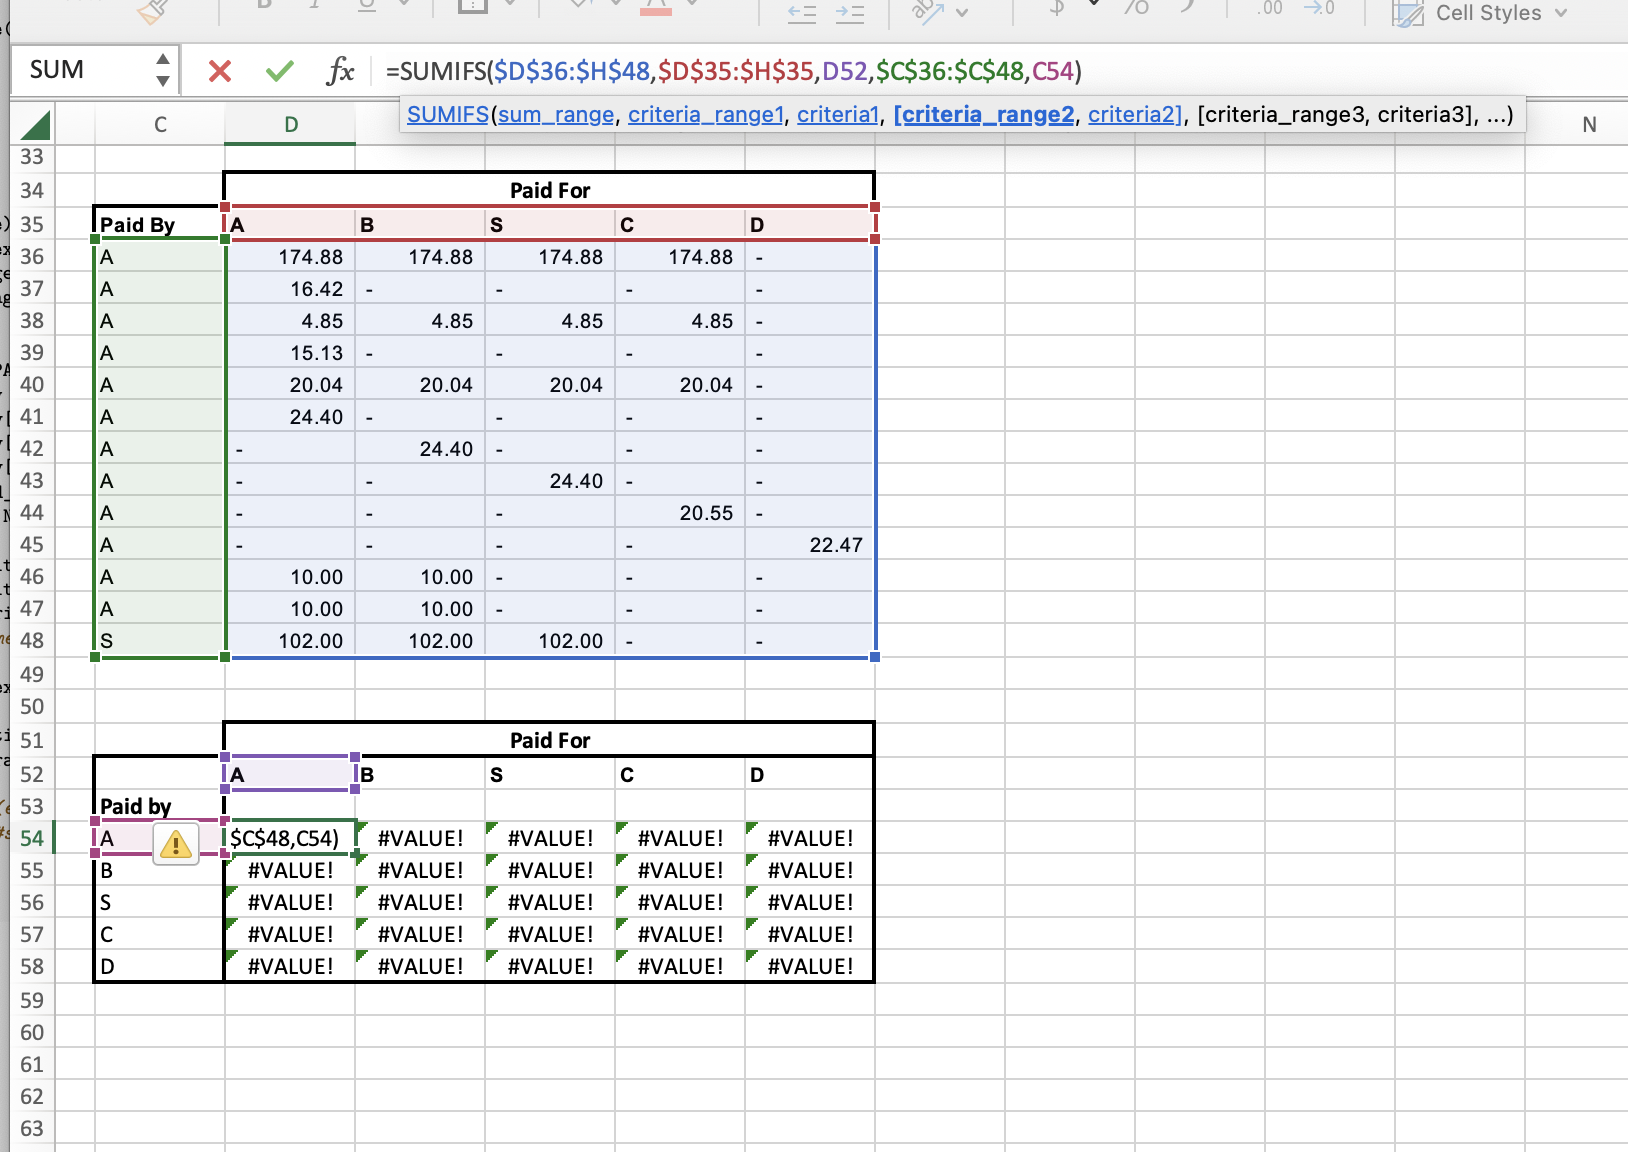This screenshot has width=1628, height=1152.
Task: Click the 'D' header cell in row 52
Action: pos(810,774)
